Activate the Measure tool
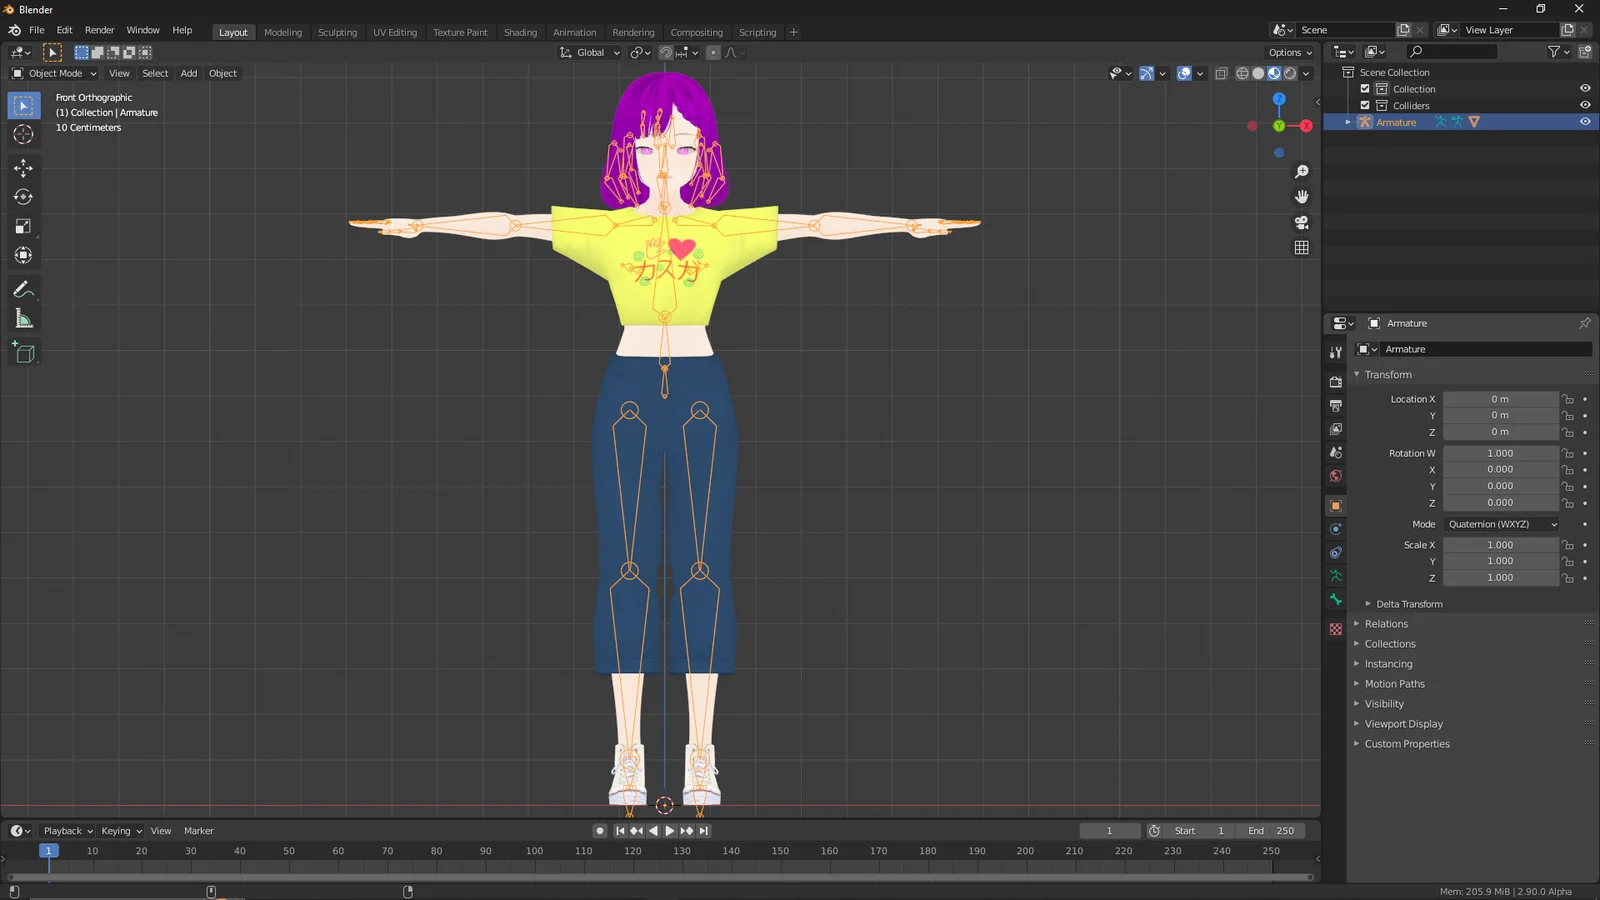1600x900 pixels. [23, 318]
